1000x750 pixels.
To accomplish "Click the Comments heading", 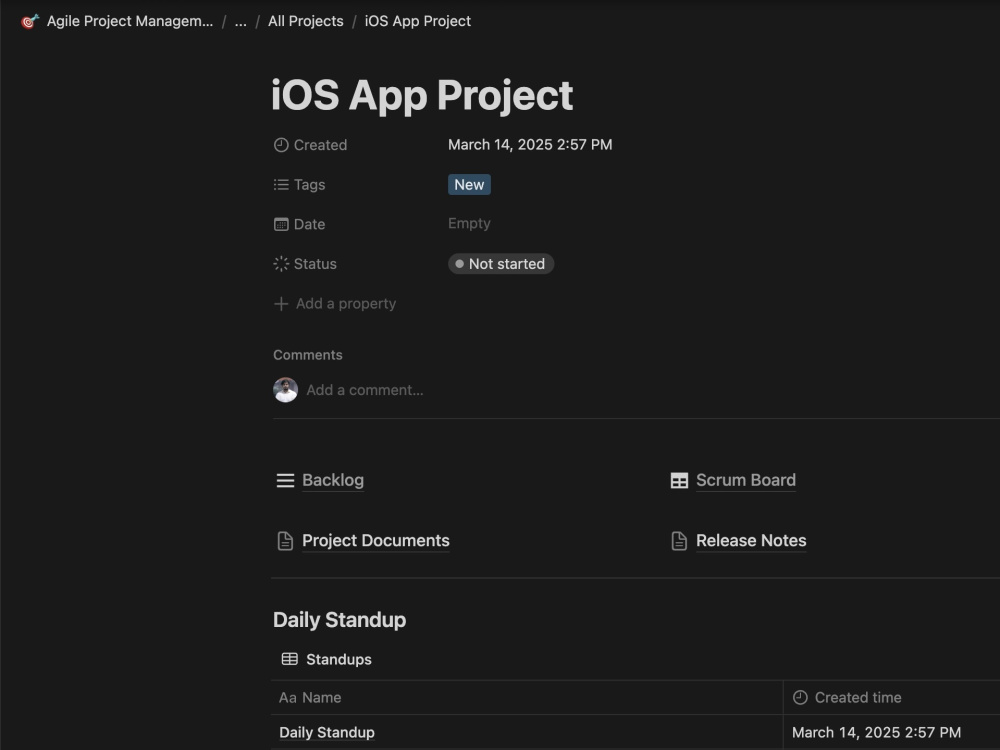I will pyautogui.click(x=308, y=355).
